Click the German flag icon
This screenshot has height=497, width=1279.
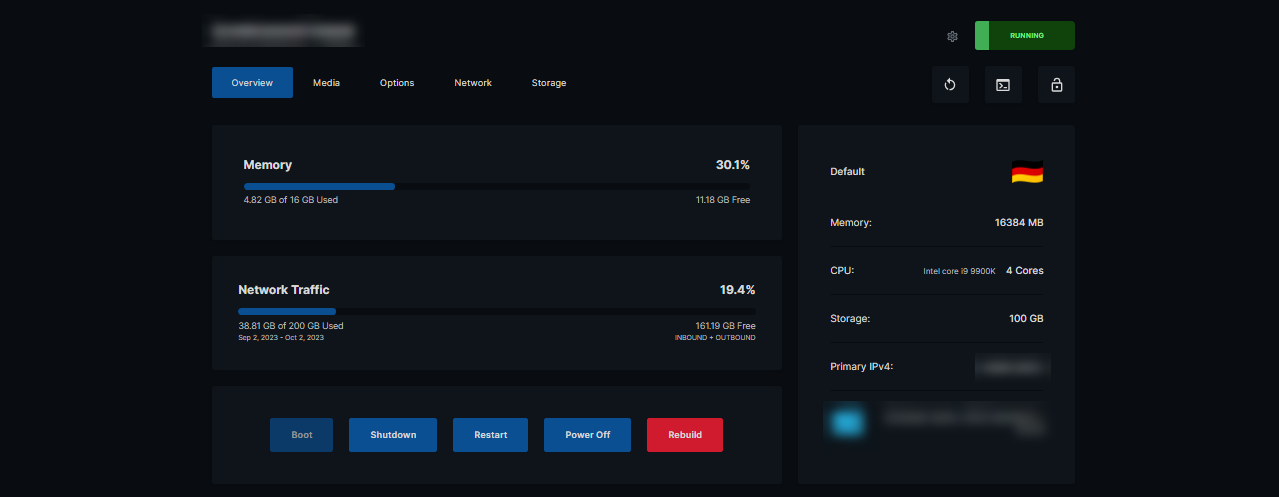pyautogui.click(x=1026, y=172)
